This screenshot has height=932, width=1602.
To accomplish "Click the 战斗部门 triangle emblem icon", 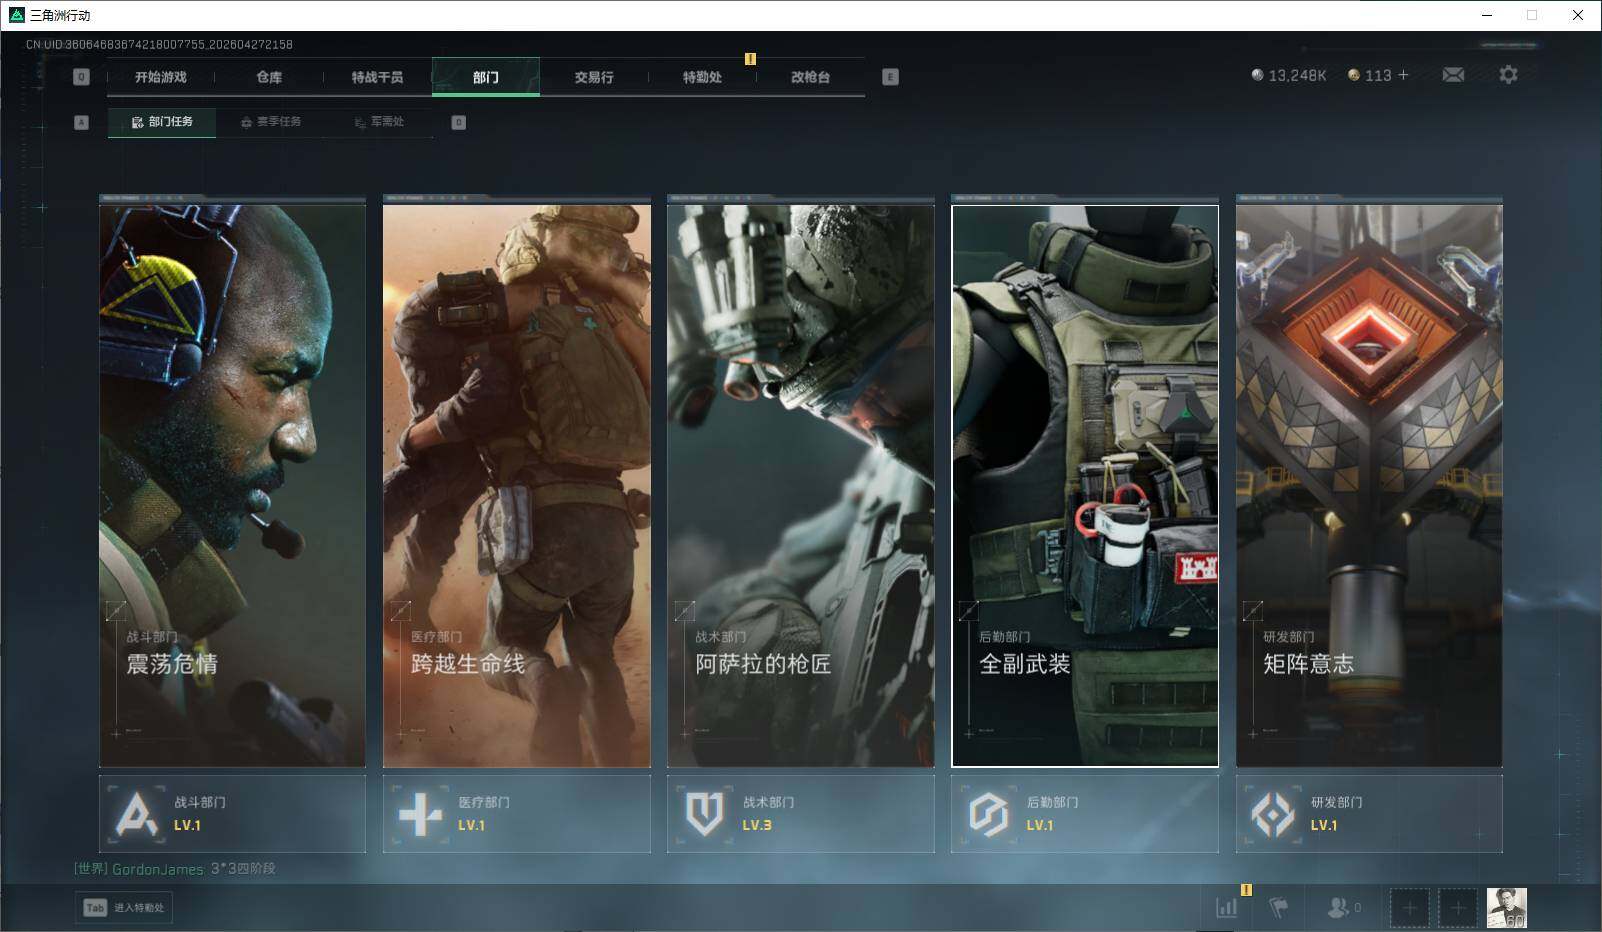I will click(136, 814).
